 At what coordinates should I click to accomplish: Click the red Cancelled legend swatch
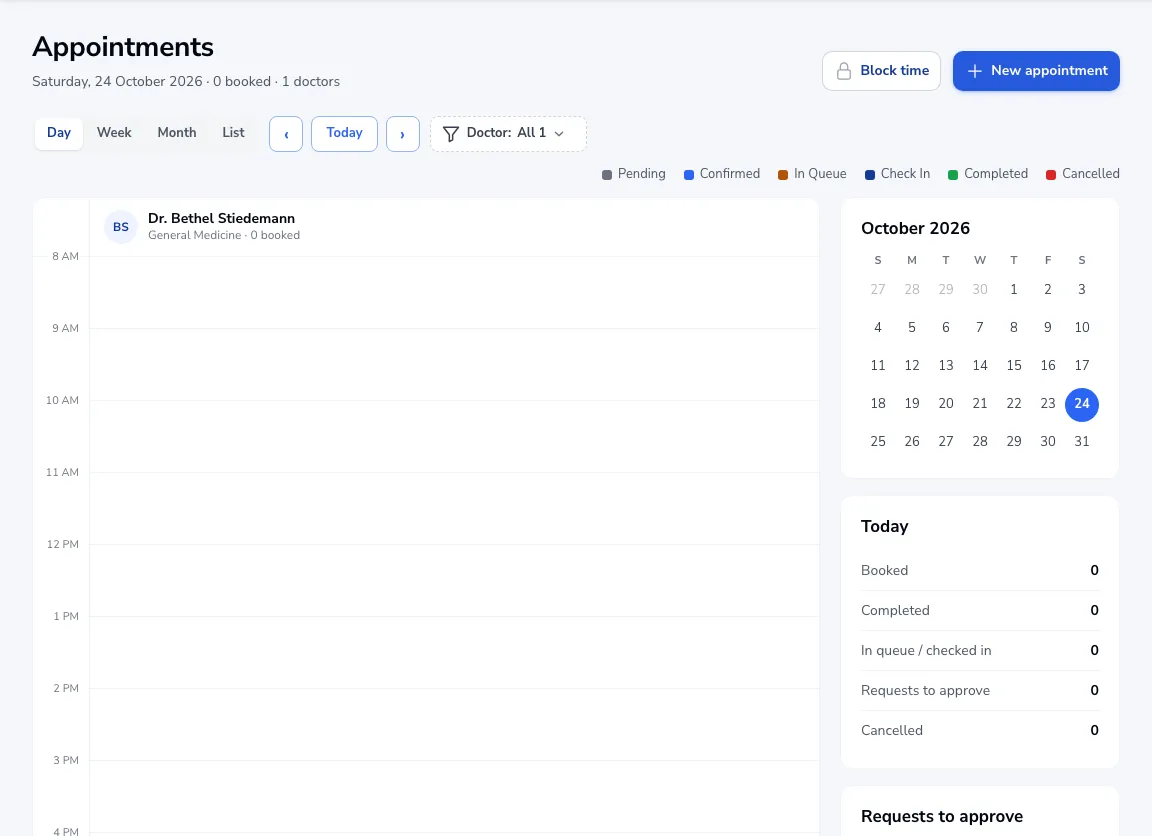tap(1051, 175)
